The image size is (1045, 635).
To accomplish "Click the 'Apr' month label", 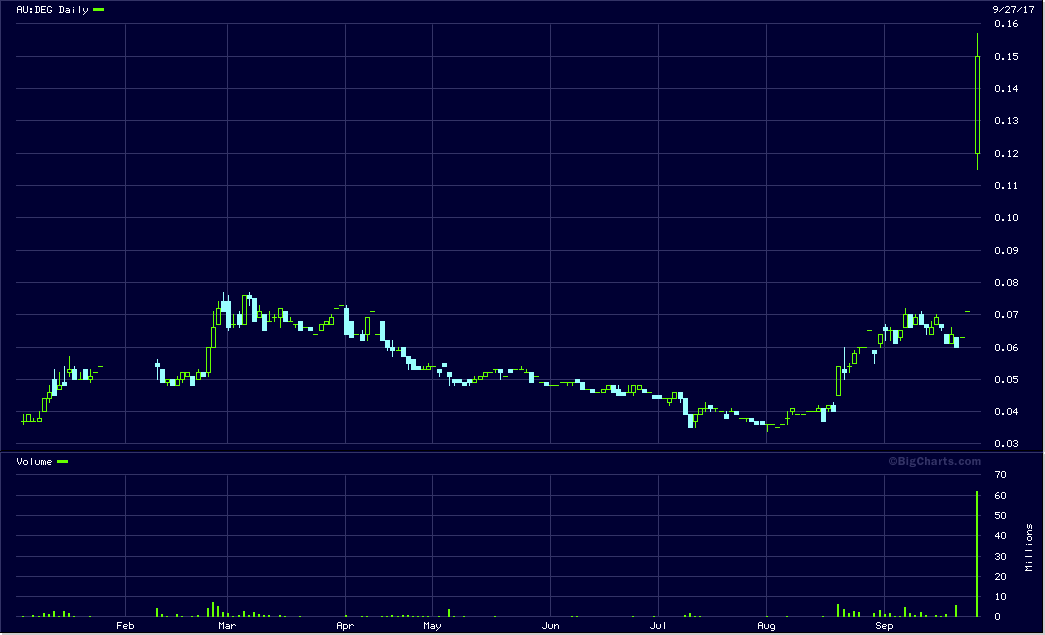I will [345, 626].
